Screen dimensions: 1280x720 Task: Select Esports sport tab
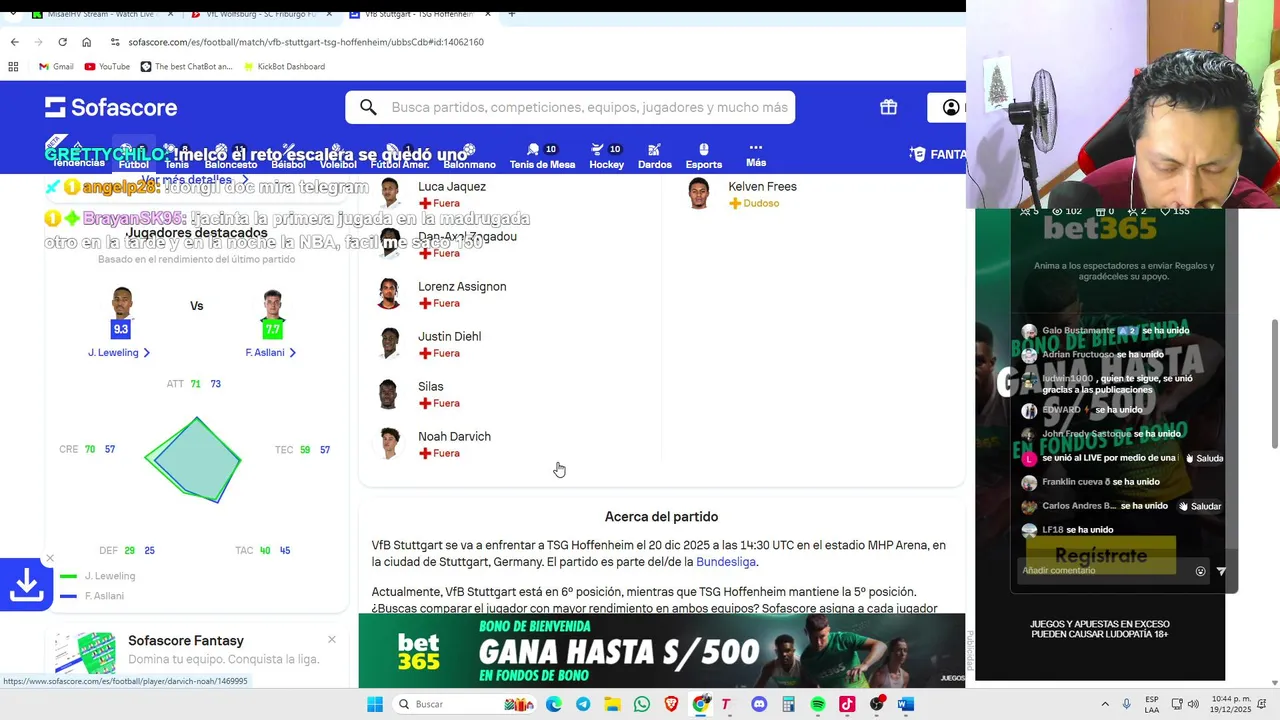[x=704, y=156]
